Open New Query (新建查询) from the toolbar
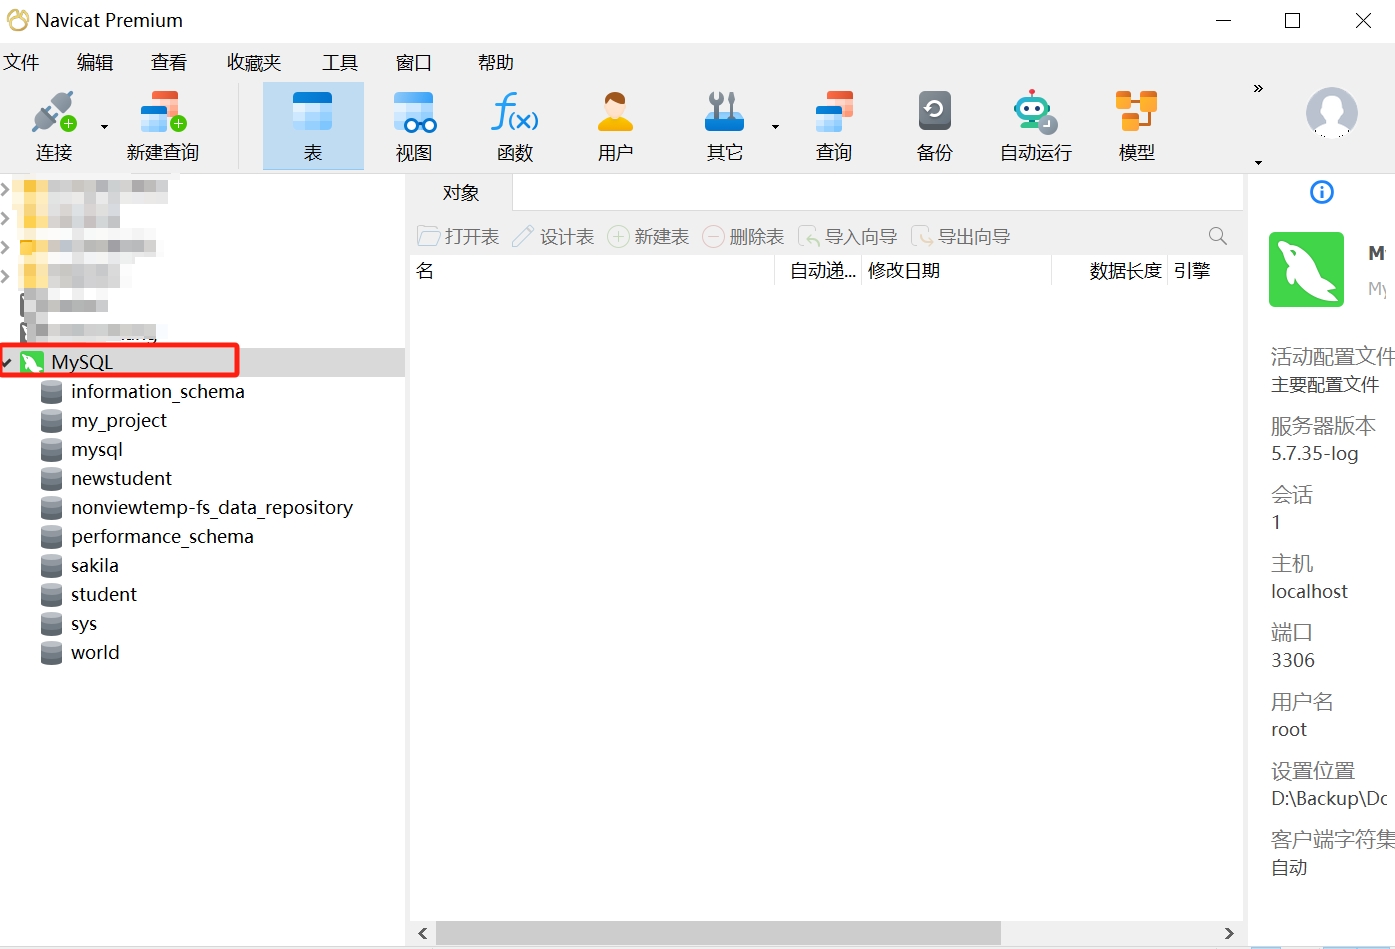Screen dimensions: 1395x949 pyautogui.click(x=163, y=113)
